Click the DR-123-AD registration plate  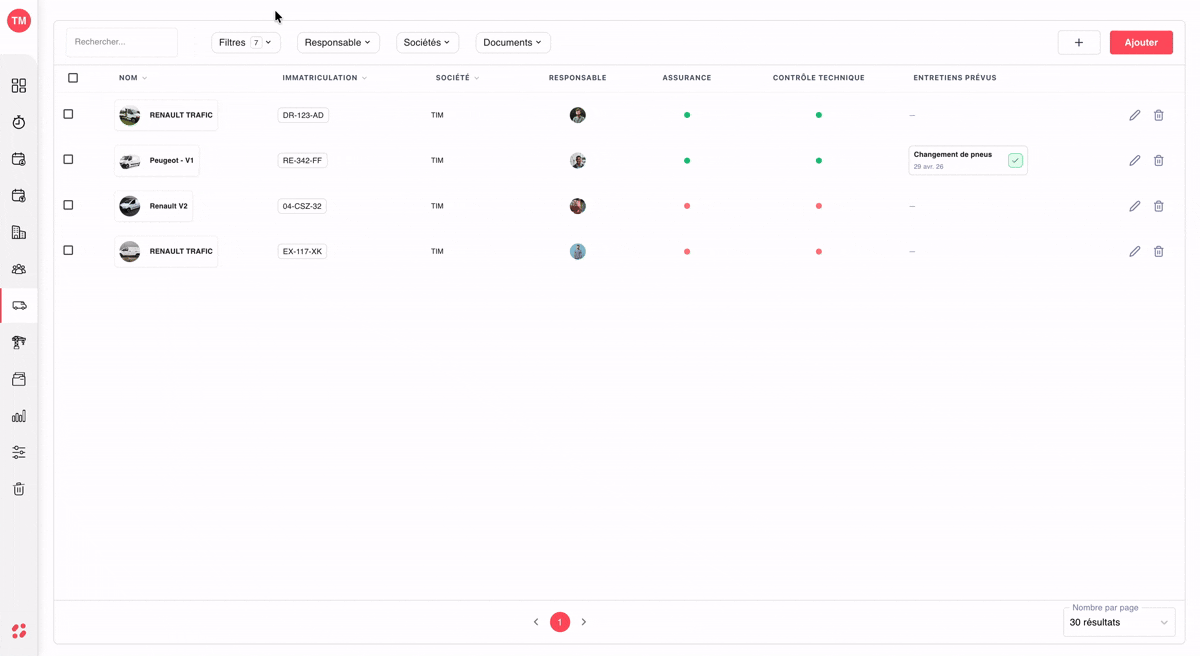pyautogui.click(x=303, y=115)
